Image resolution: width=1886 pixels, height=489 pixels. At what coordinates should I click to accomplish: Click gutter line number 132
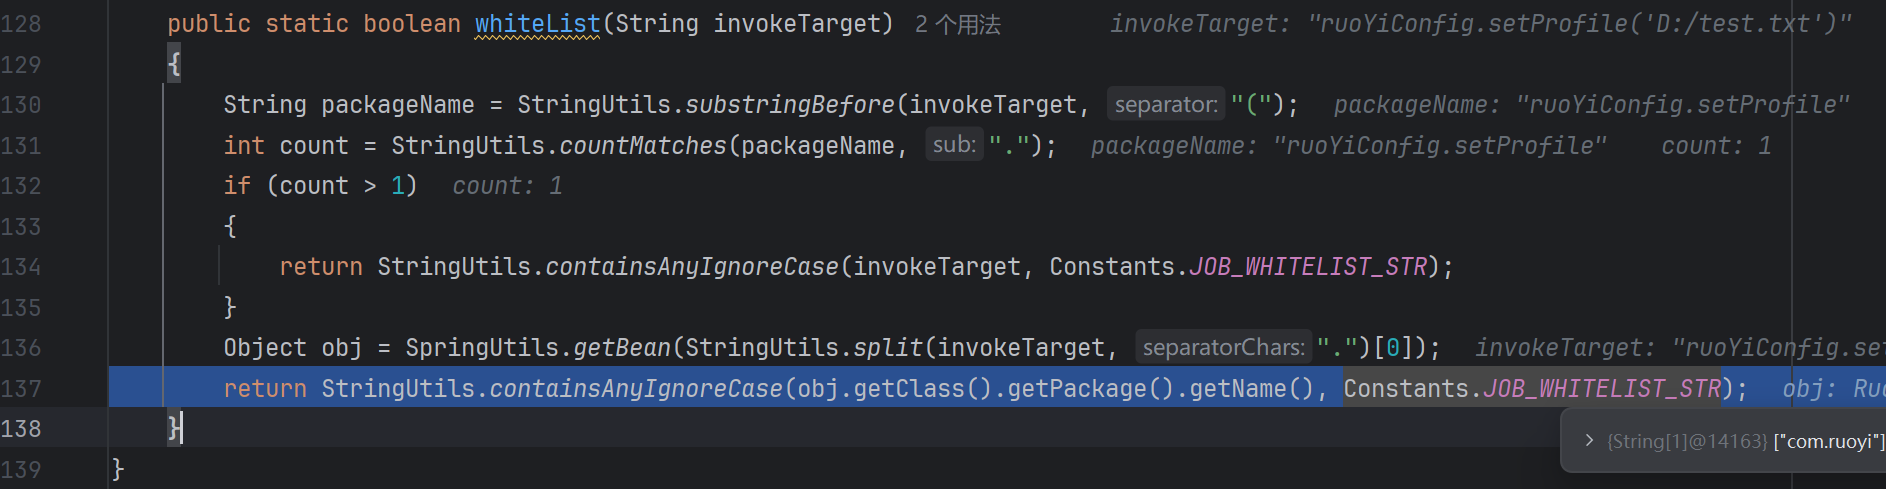click(x=21, y=186)
